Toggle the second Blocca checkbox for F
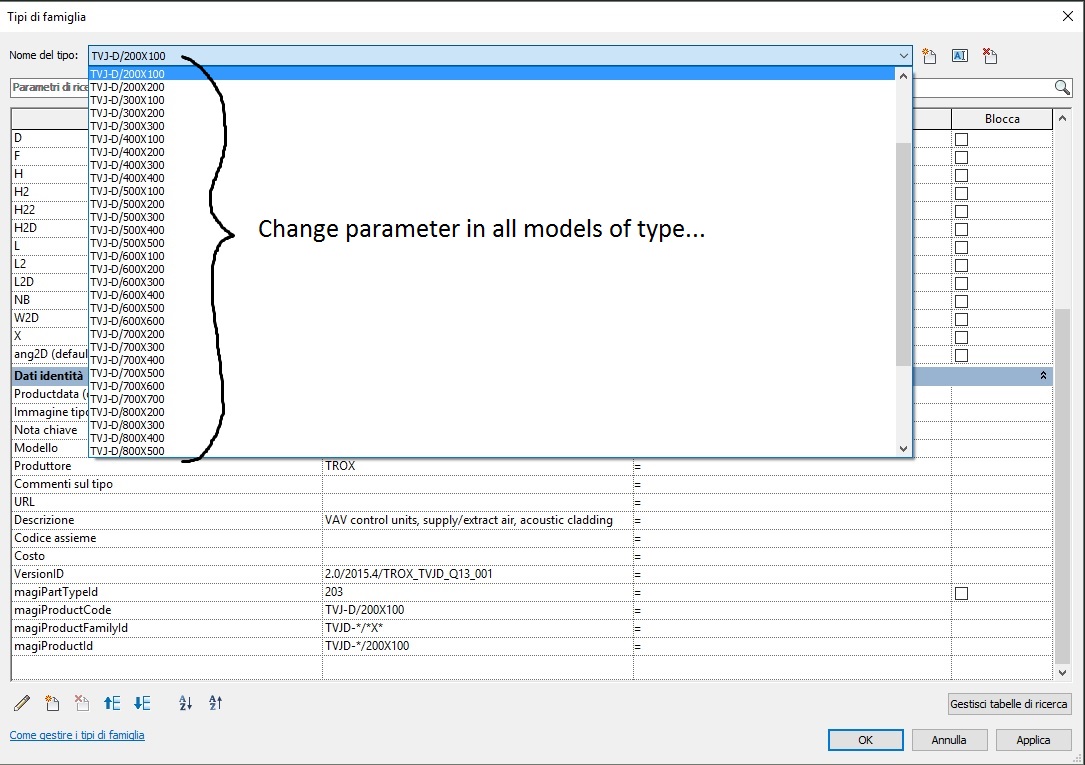Screen dimensions: 1085x765 pos(961,156)
